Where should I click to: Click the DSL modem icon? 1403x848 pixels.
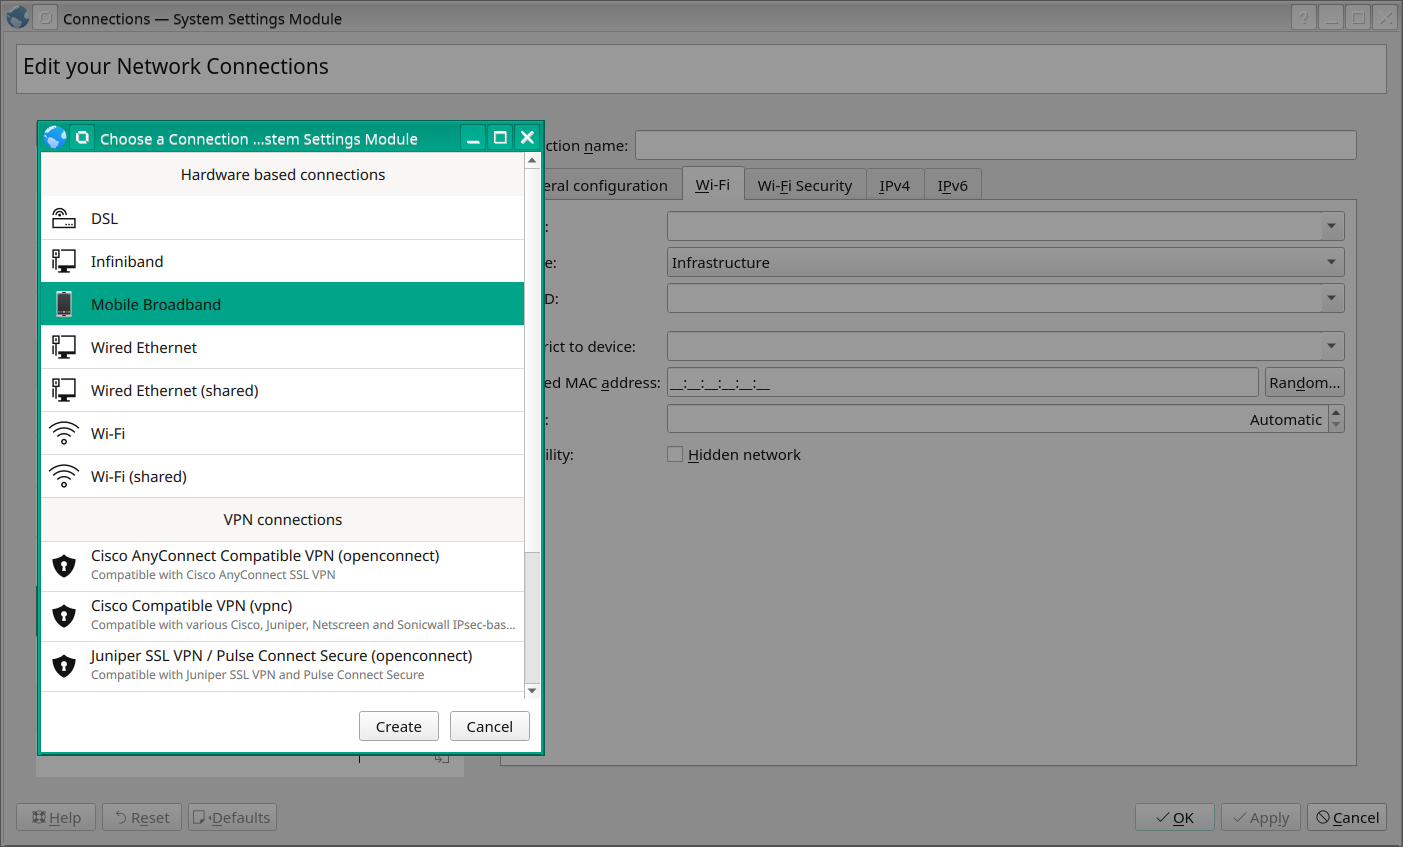pos(64,218)
